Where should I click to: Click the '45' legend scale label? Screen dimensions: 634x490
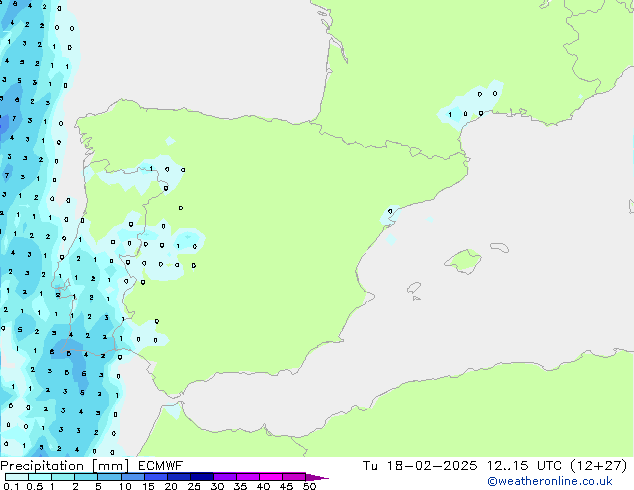click(x=286, y=486)
